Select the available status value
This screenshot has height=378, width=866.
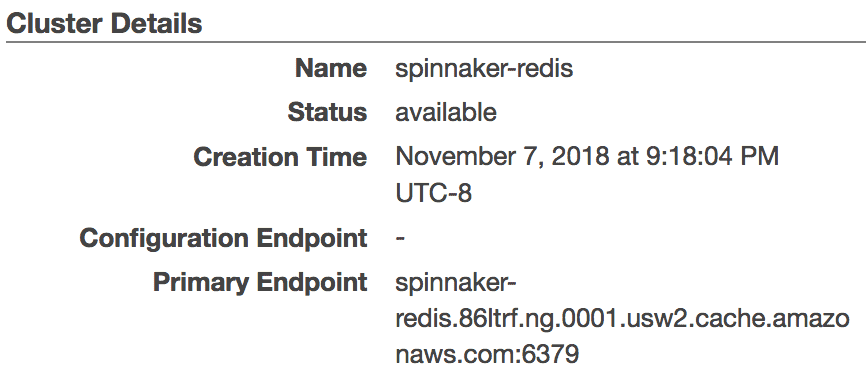pos(446,112)
